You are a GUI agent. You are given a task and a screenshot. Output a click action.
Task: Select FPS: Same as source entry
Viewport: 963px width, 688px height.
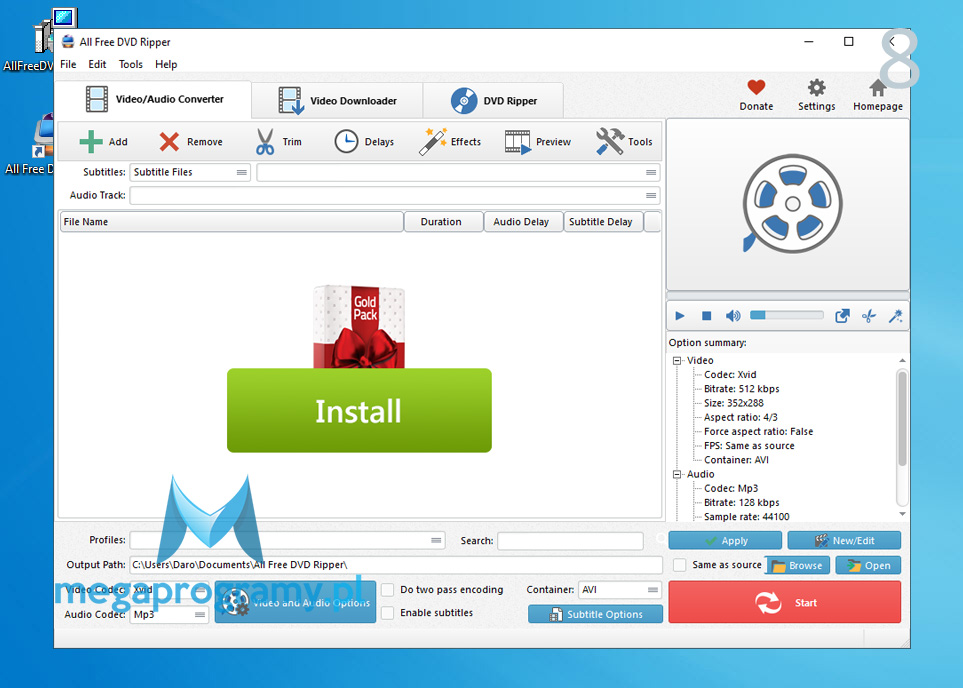[749, 445]
